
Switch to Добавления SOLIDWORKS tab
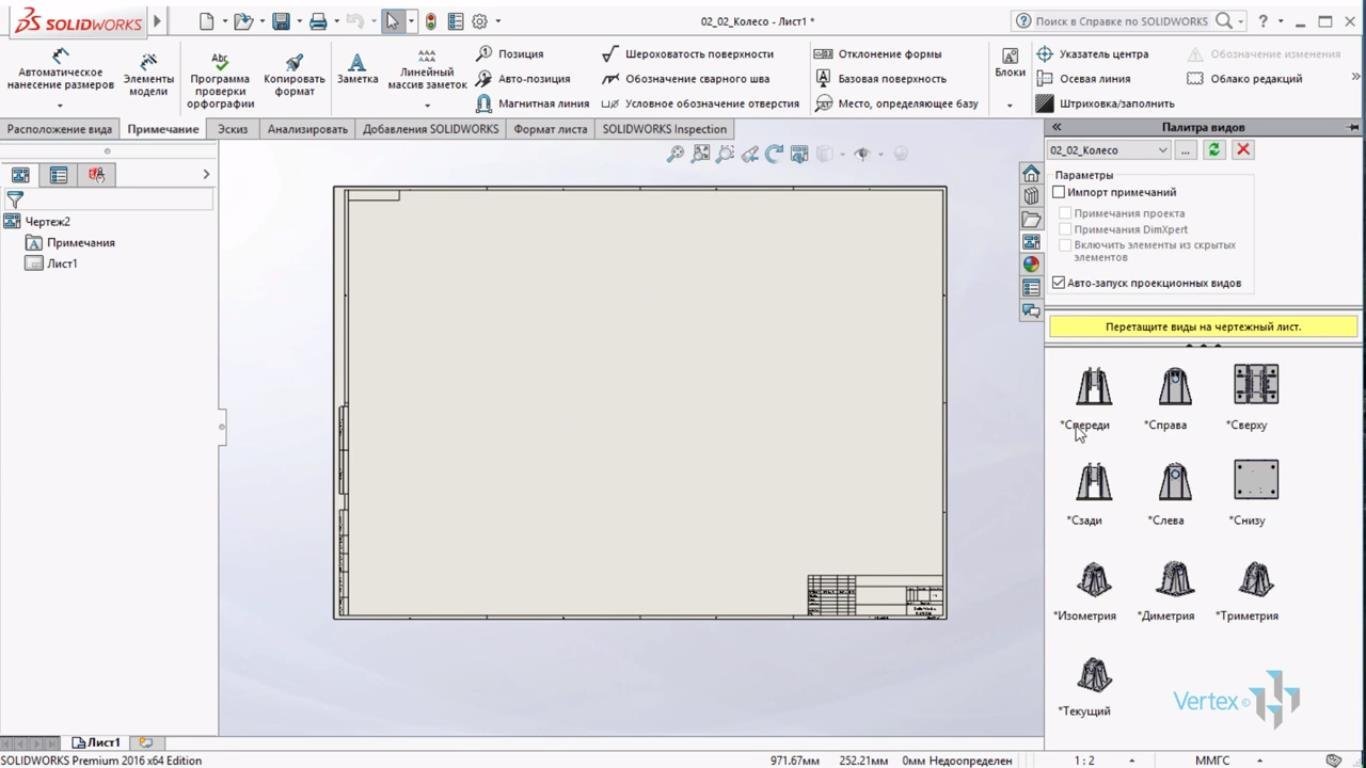(431, 129)
